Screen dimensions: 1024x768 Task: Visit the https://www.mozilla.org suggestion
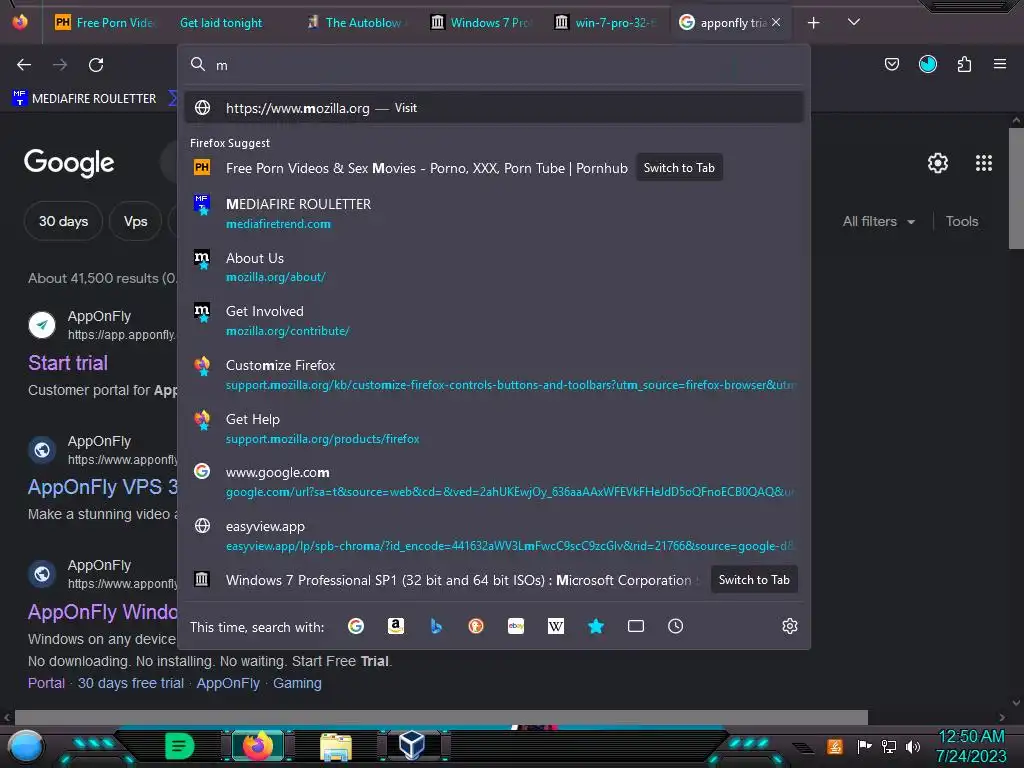[x=494, y=108]
